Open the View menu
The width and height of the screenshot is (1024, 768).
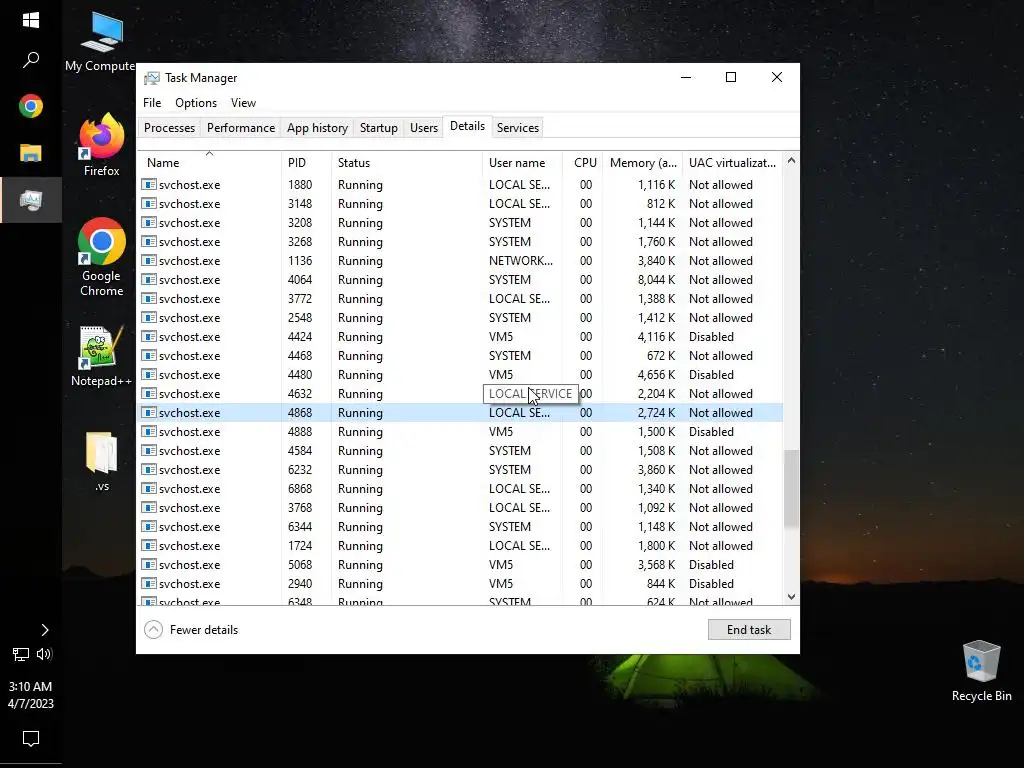click(243, 103)
